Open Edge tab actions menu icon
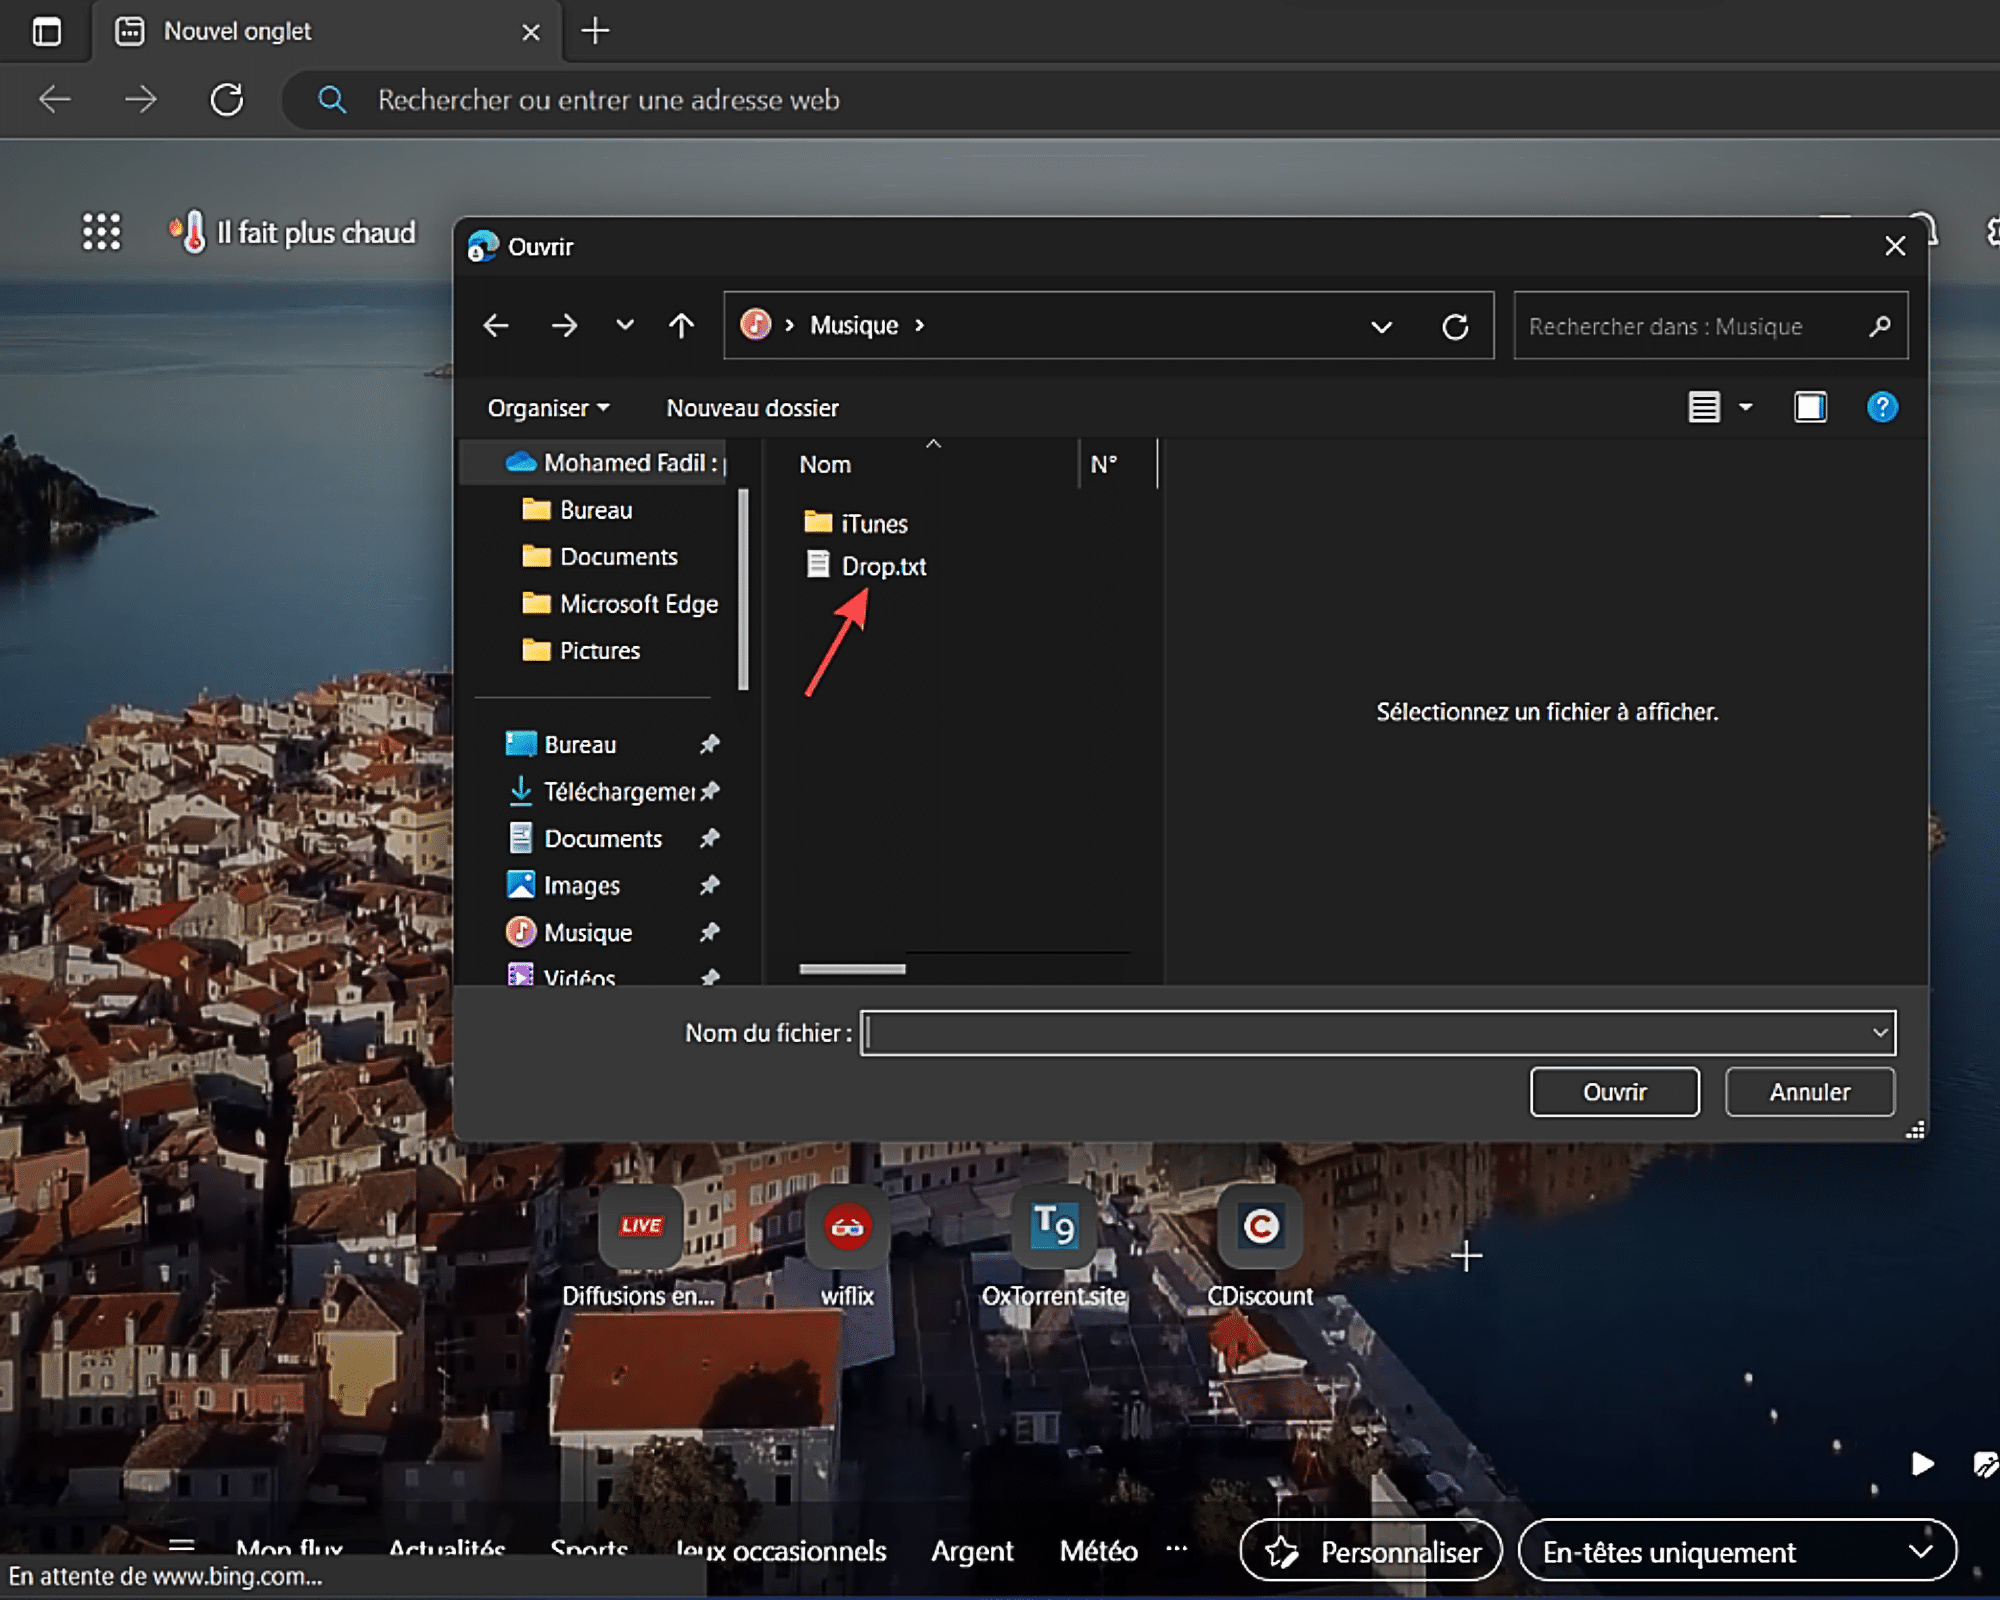Viewport: 2000px width, 1600px height. click(46, 31)
